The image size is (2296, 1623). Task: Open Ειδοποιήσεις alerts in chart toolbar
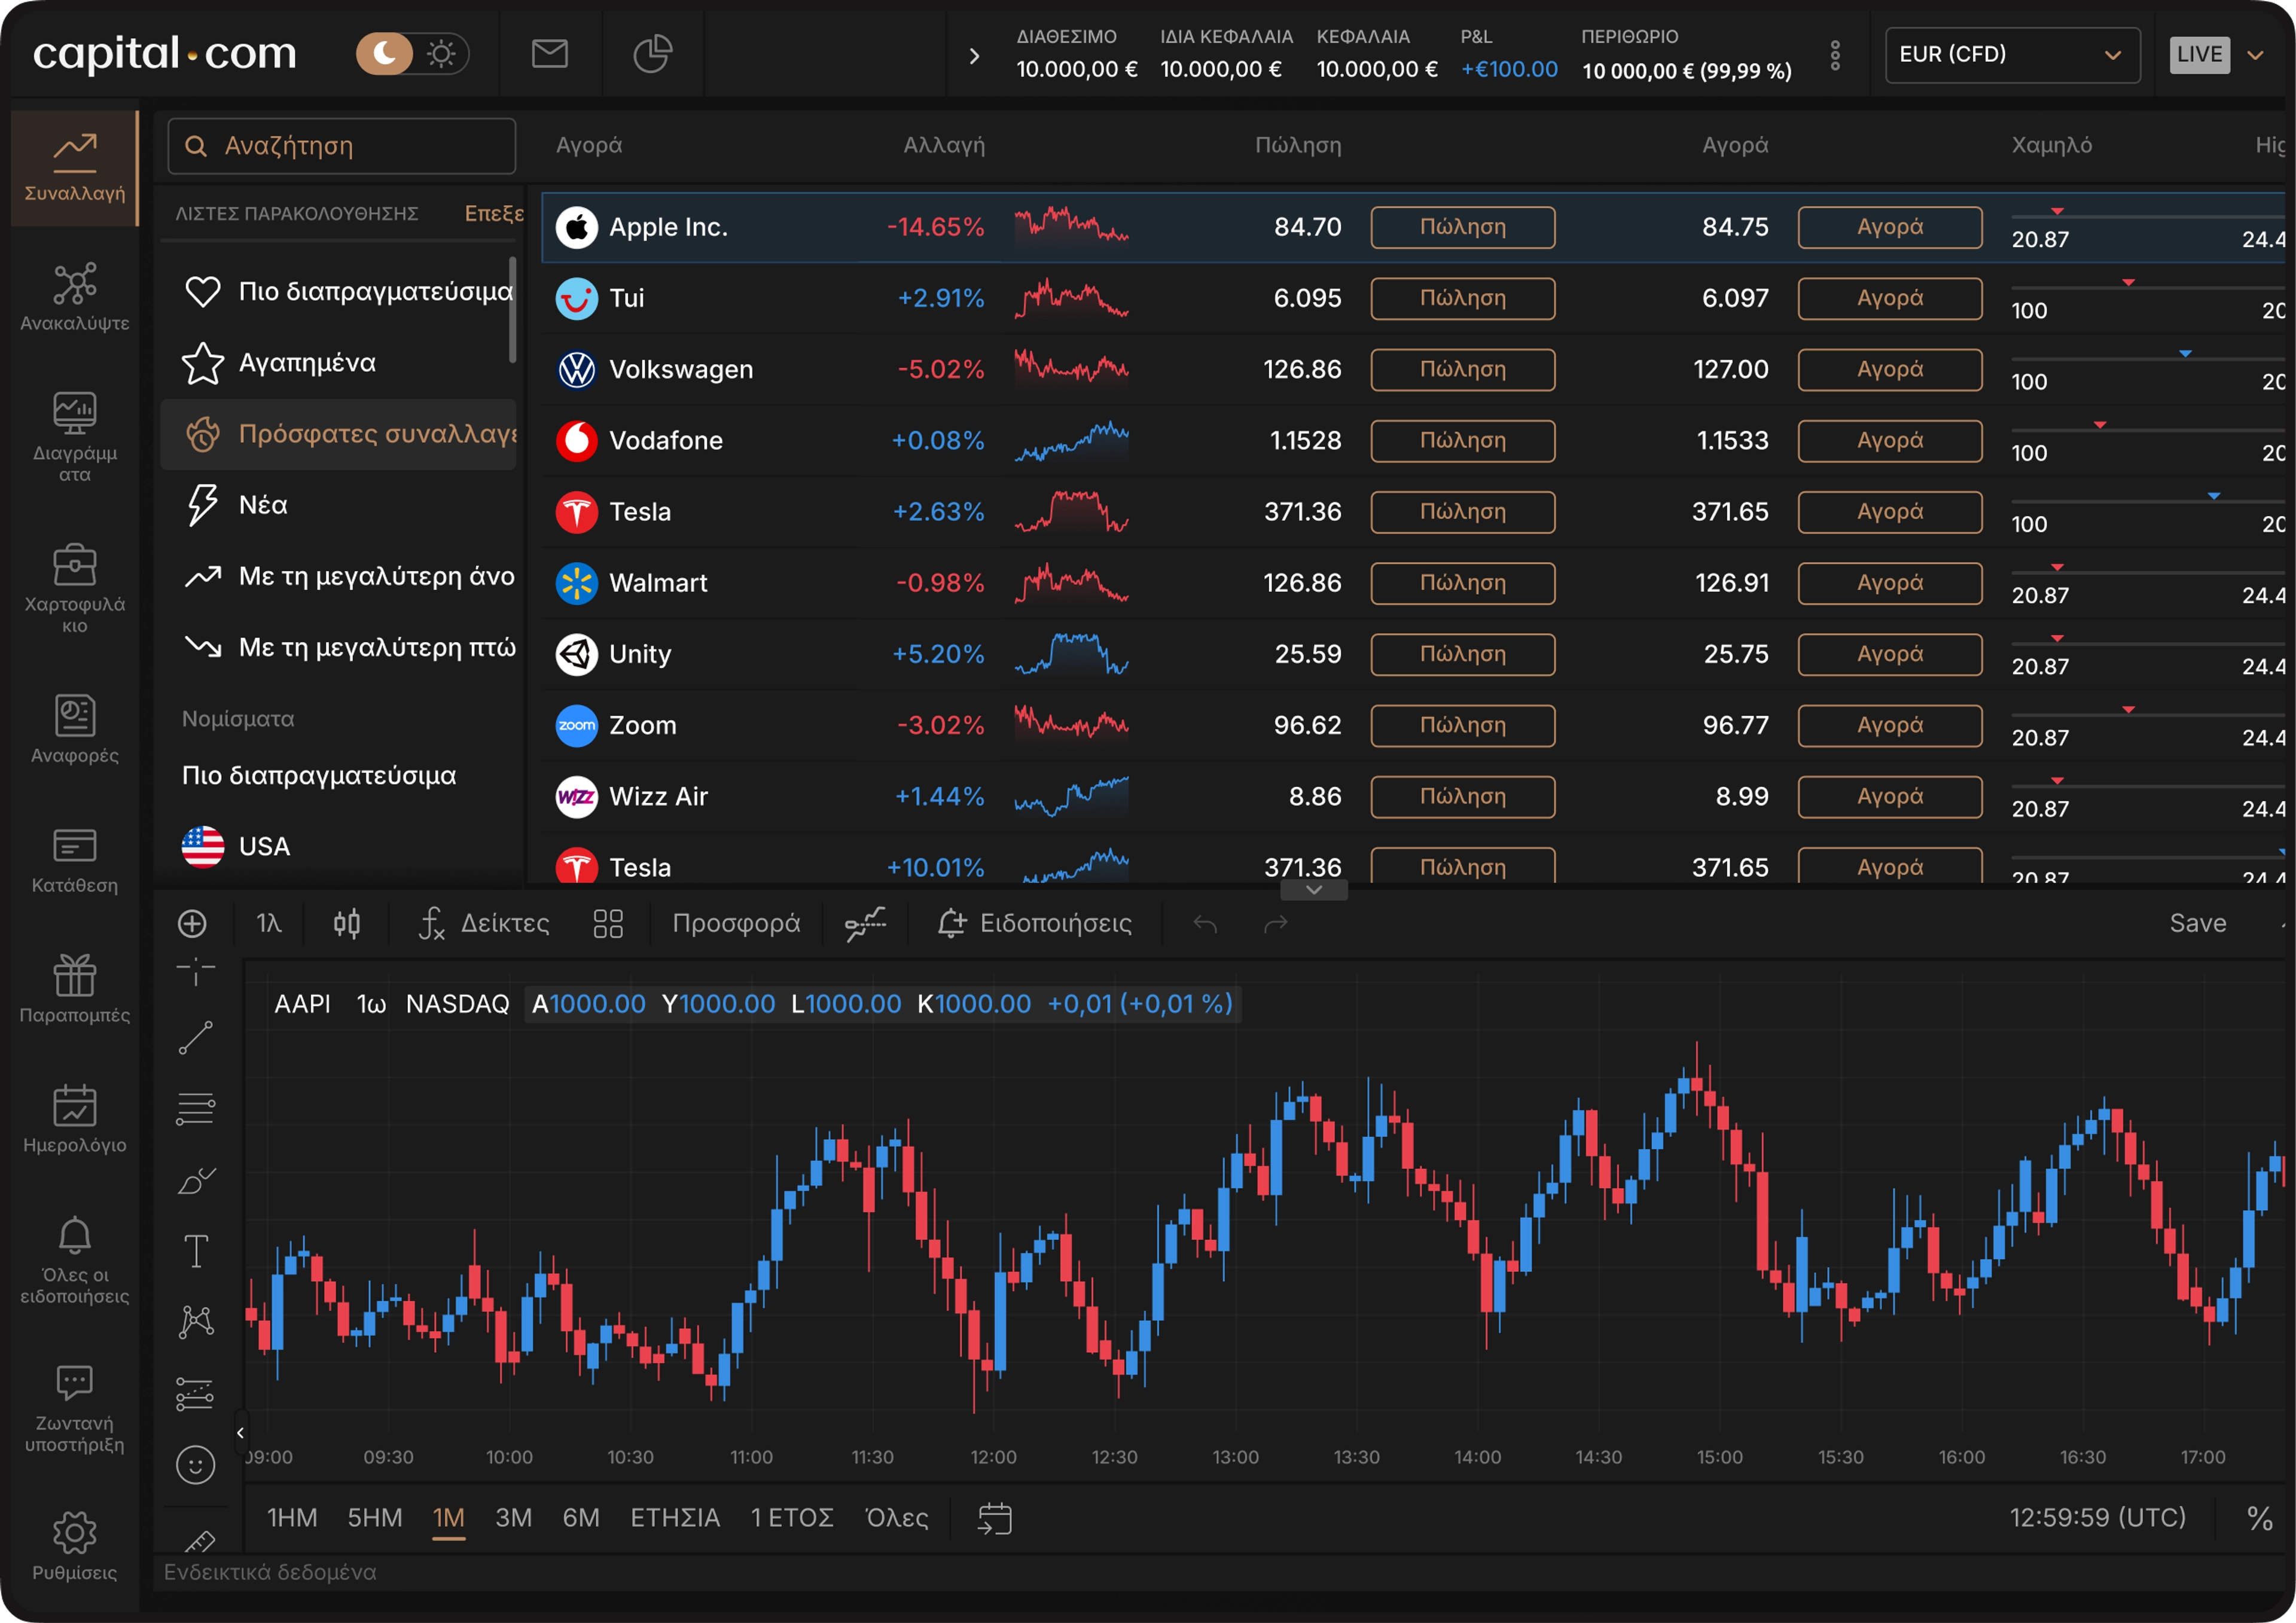click(1035, 923)
